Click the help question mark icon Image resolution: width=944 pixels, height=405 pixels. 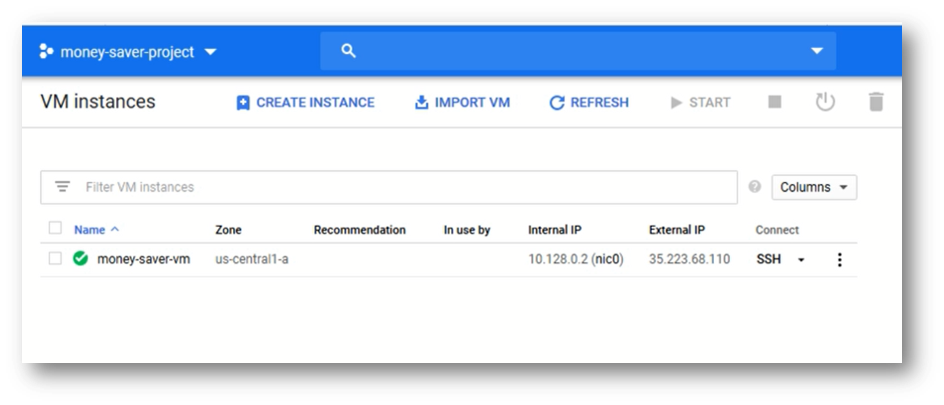(x=754, y=187)
